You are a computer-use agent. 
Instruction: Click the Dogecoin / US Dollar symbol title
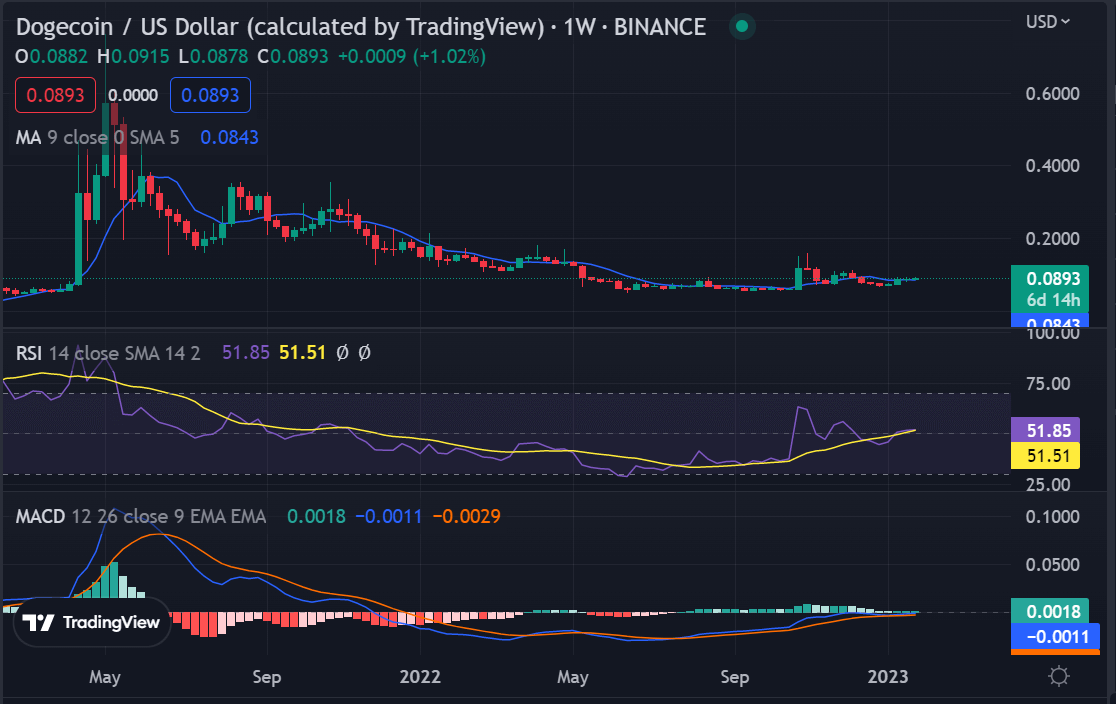coord(280,27)
